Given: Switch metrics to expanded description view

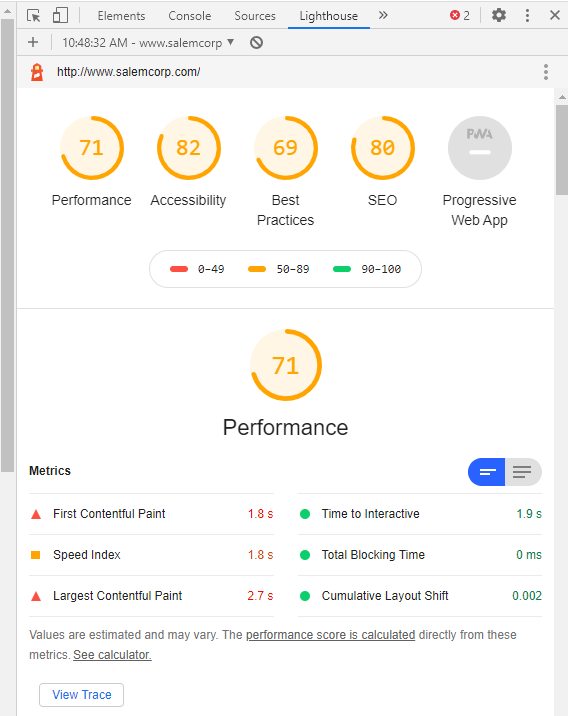Looking at the screenshot, I should [x=523, y=472].
